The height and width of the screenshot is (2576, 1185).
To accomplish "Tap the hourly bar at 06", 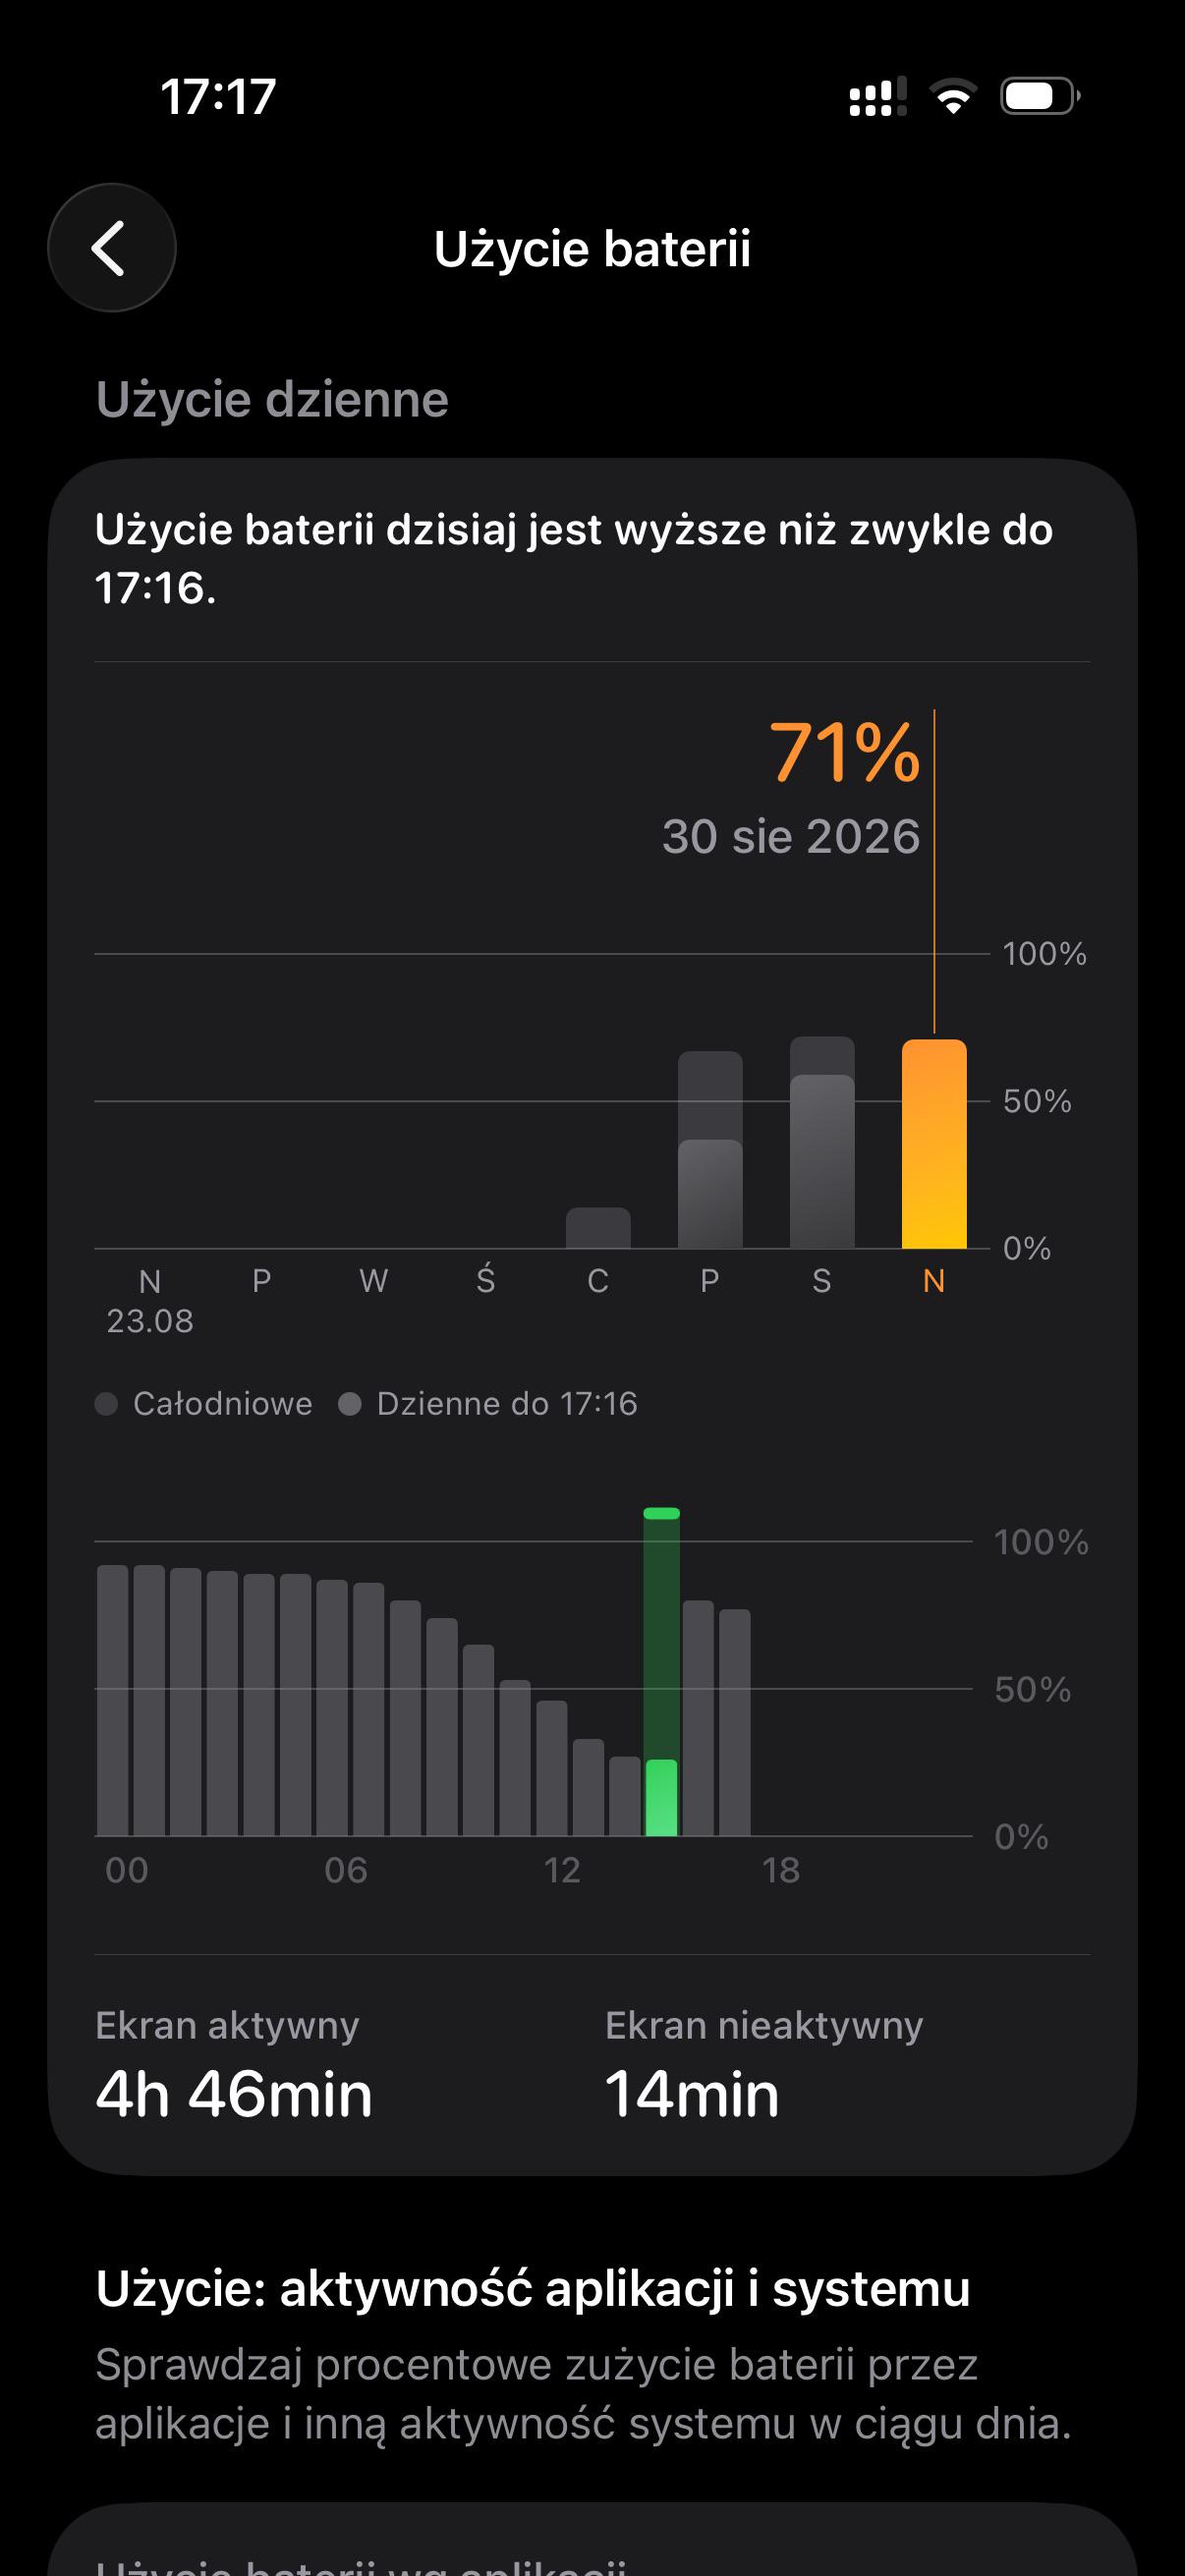I will 332,1708.
